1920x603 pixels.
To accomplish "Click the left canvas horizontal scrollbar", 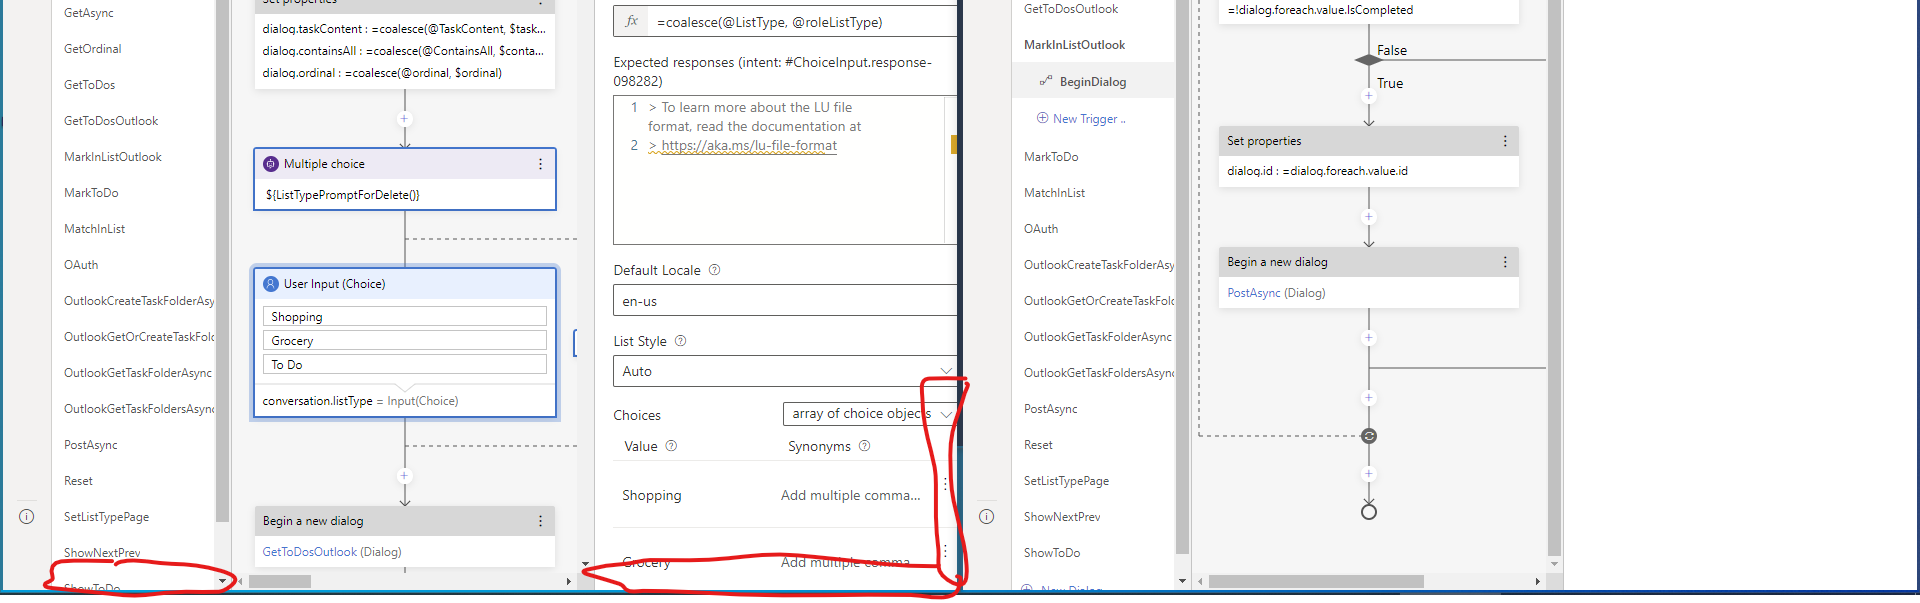I will [x=280, y=581].
